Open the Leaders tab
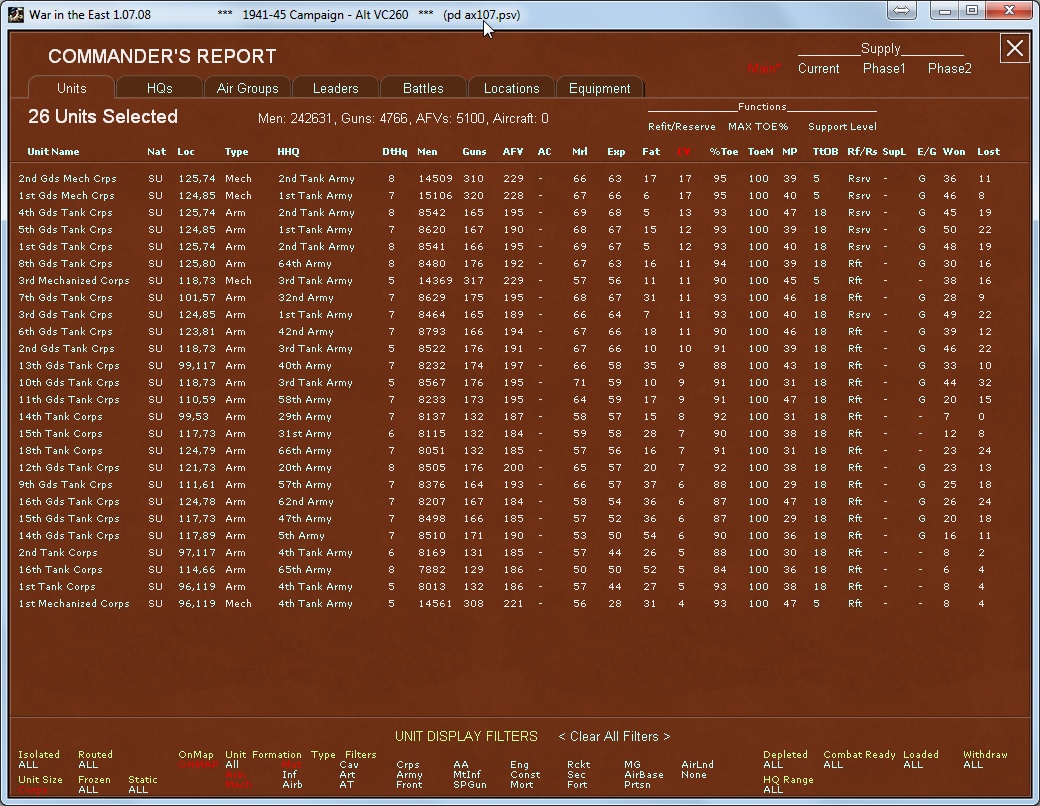The width and height of the screenshot is (1040, 806). pos(336,88)
